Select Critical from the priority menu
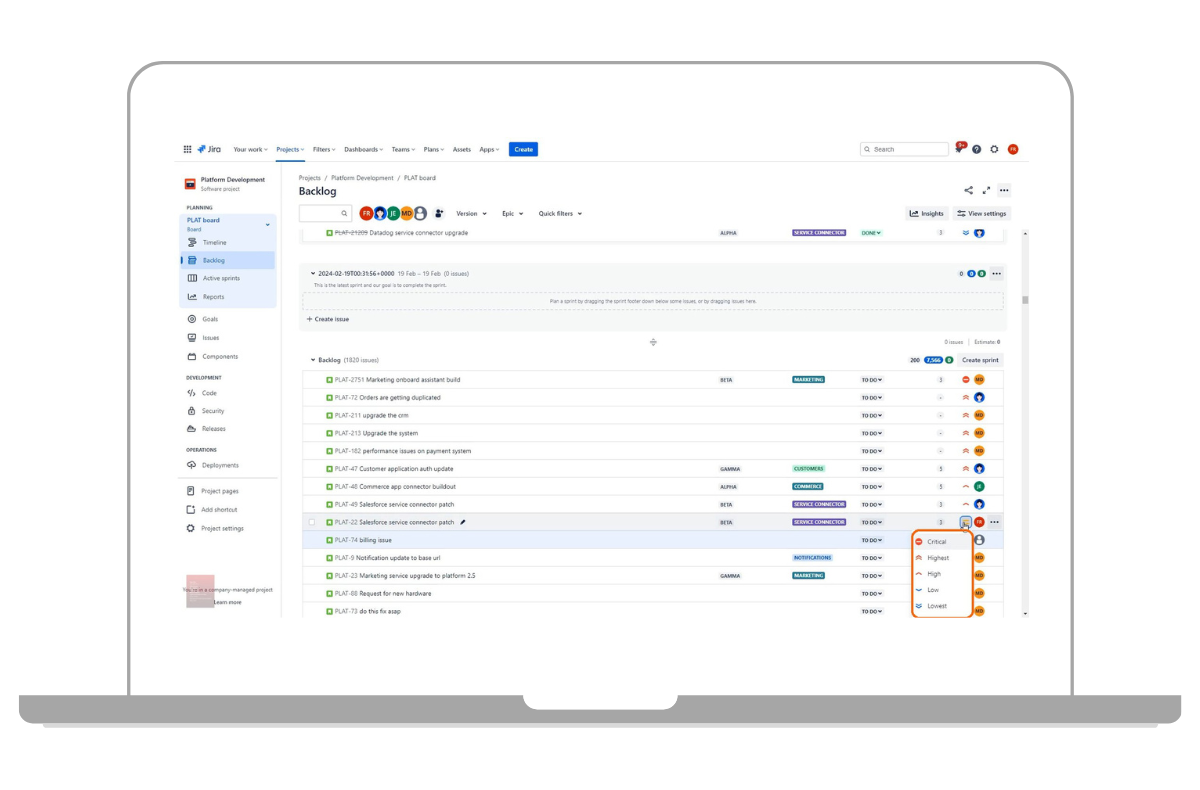The width and height of the screenshot is (1200, 790). coord(936,542)
